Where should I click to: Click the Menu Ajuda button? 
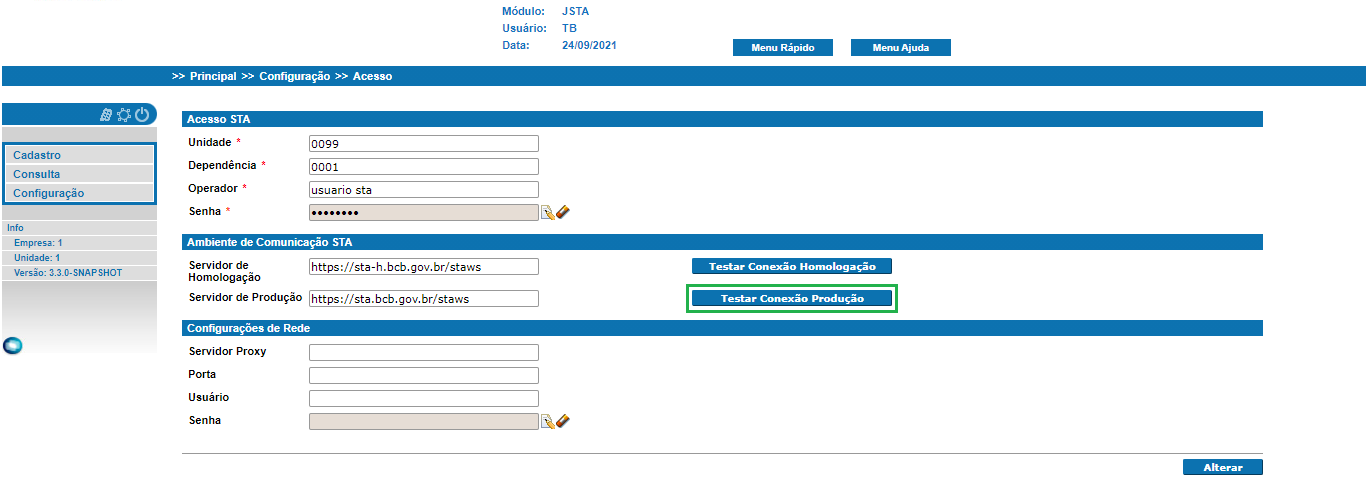(901, 48)
